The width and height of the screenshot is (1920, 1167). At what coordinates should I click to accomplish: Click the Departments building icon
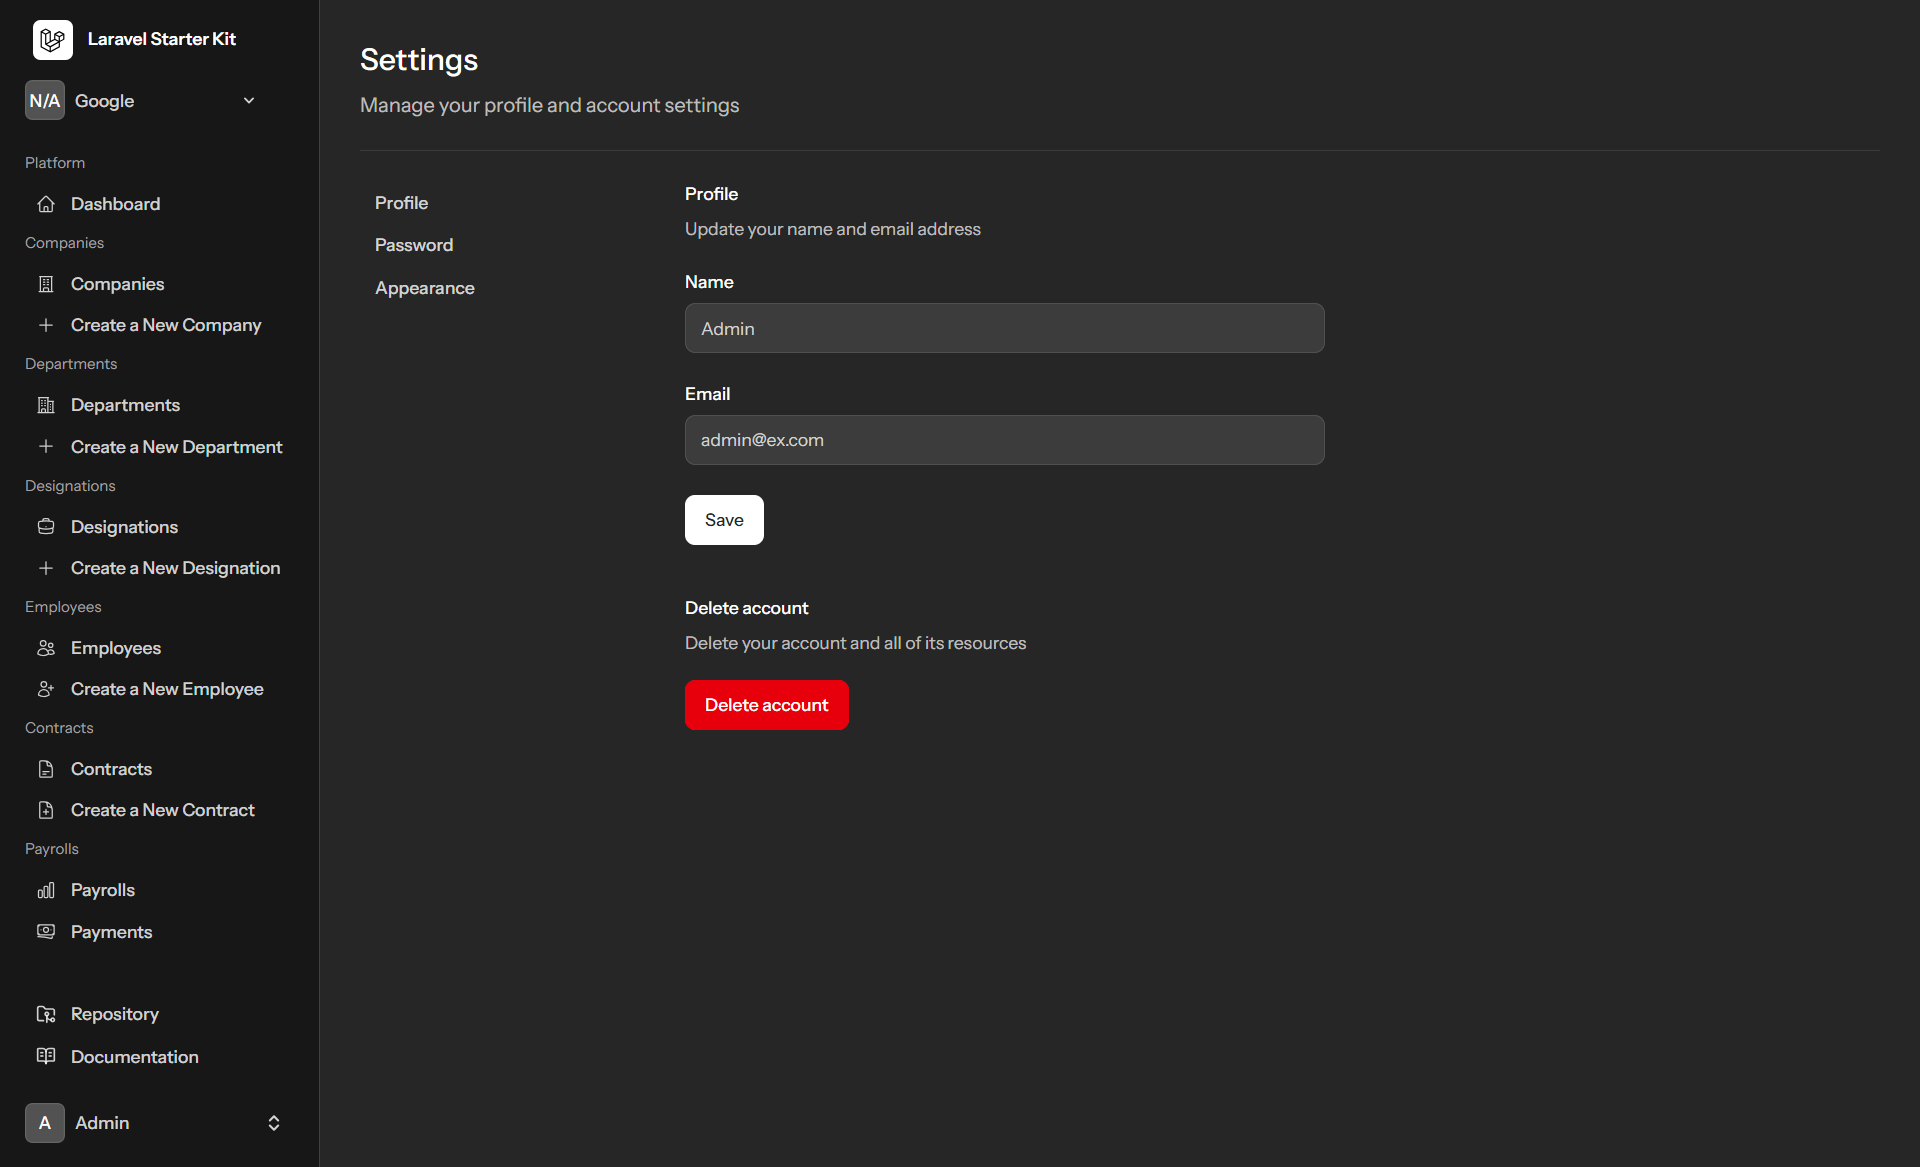tap(46, 405)
